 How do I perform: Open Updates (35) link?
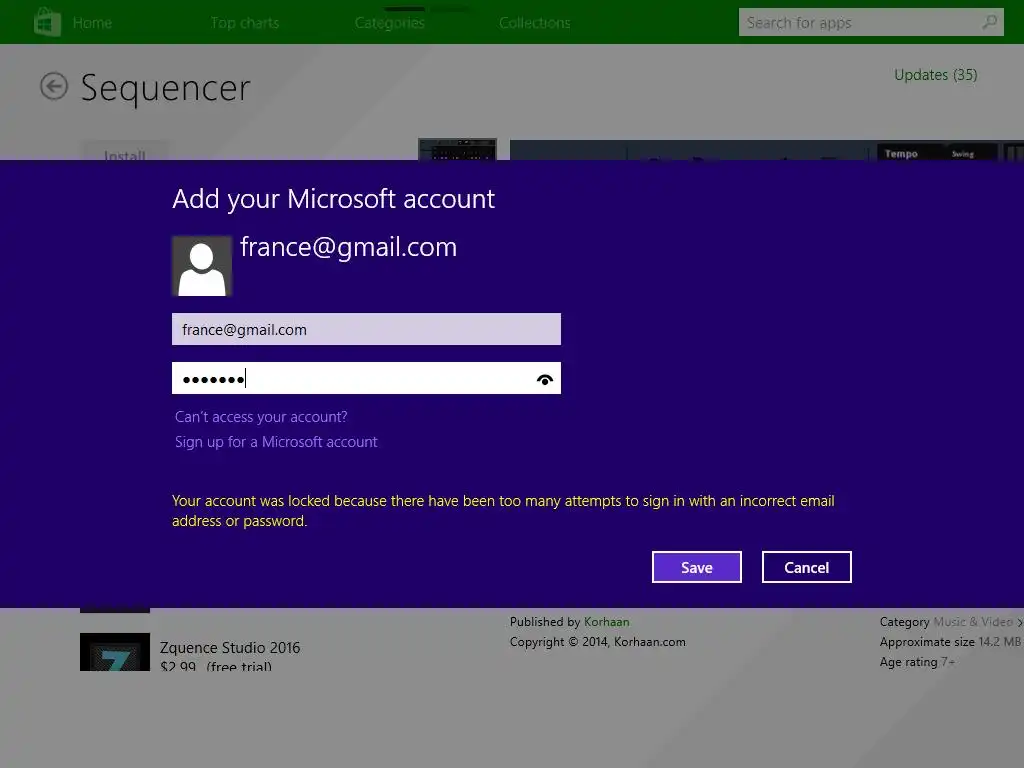935,75
